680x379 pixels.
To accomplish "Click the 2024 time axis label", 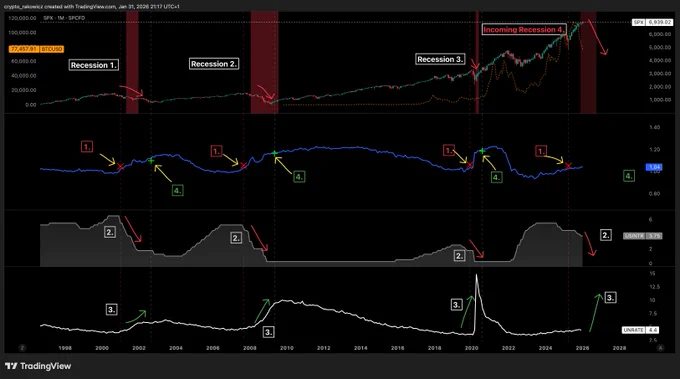I will tap(546, 348).
